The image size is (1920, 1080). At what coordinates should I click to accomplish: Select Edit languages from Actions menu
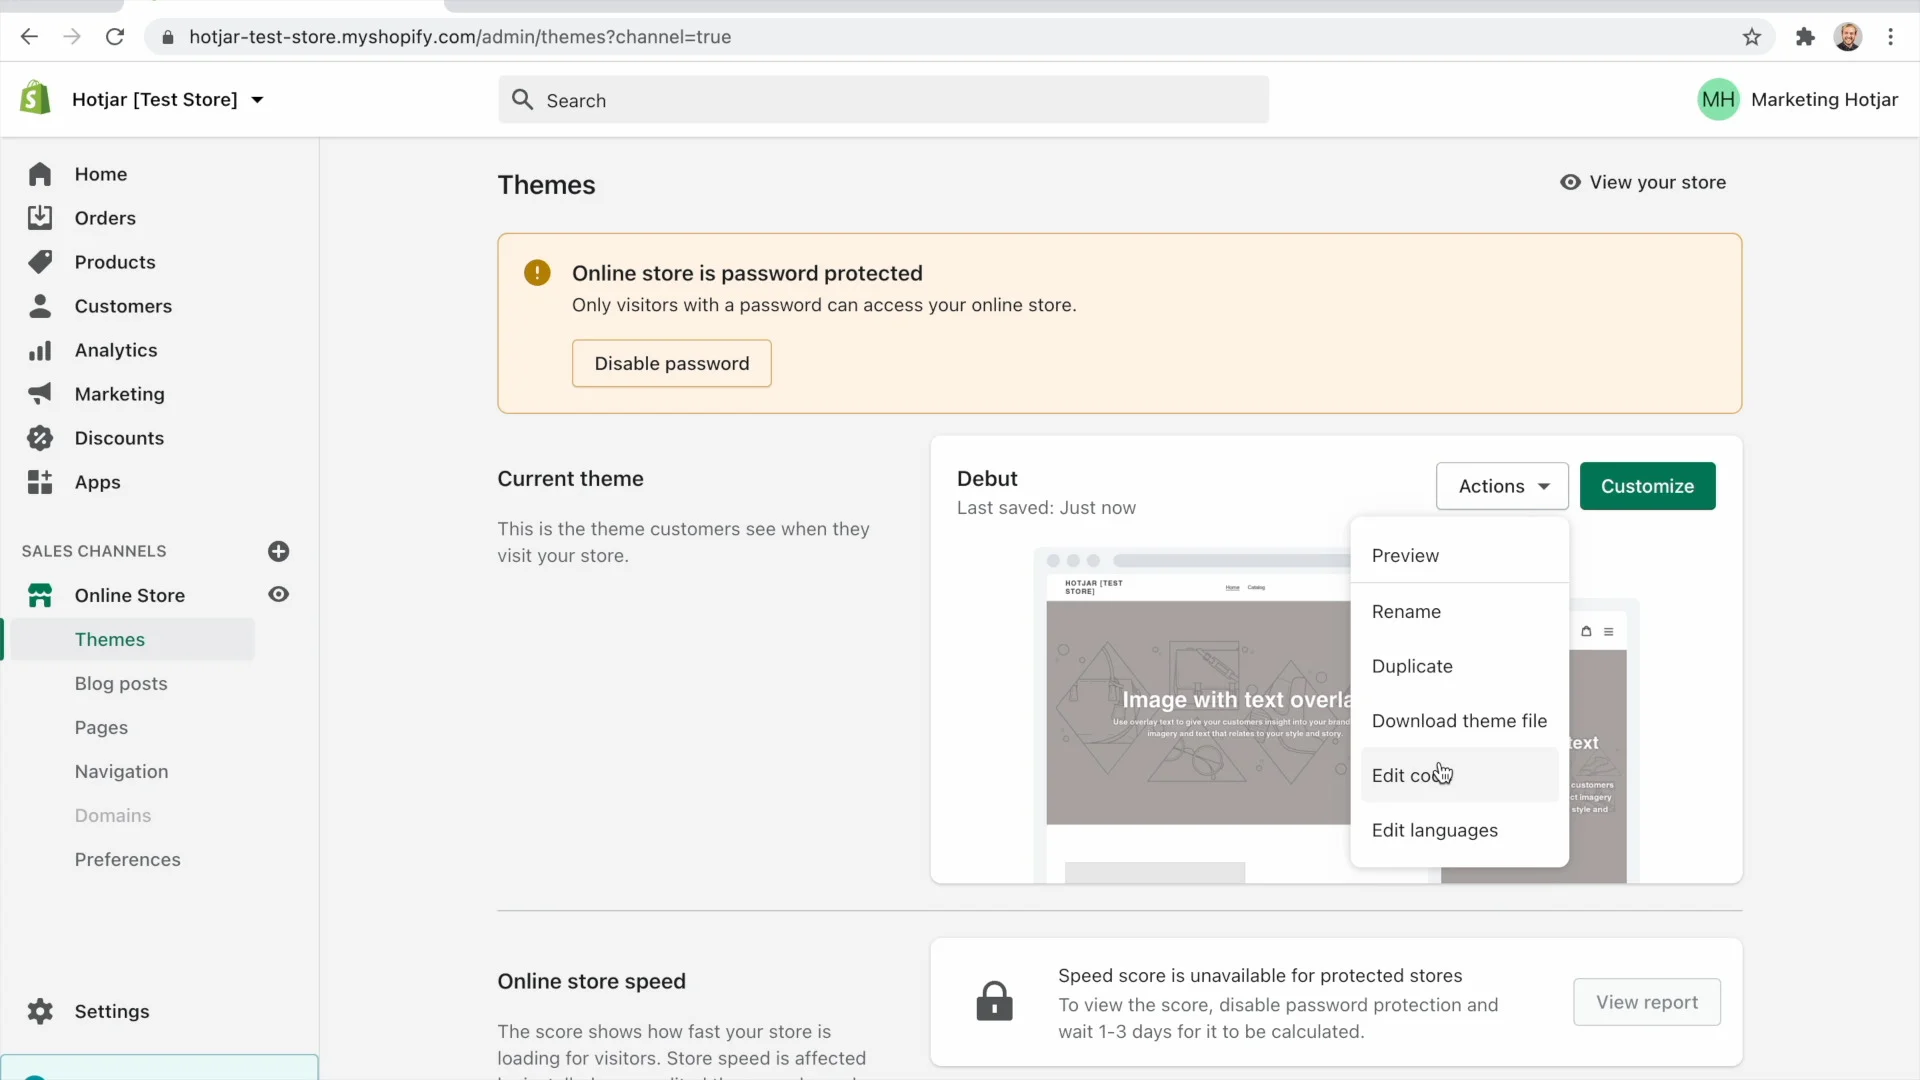[1435, 829]
